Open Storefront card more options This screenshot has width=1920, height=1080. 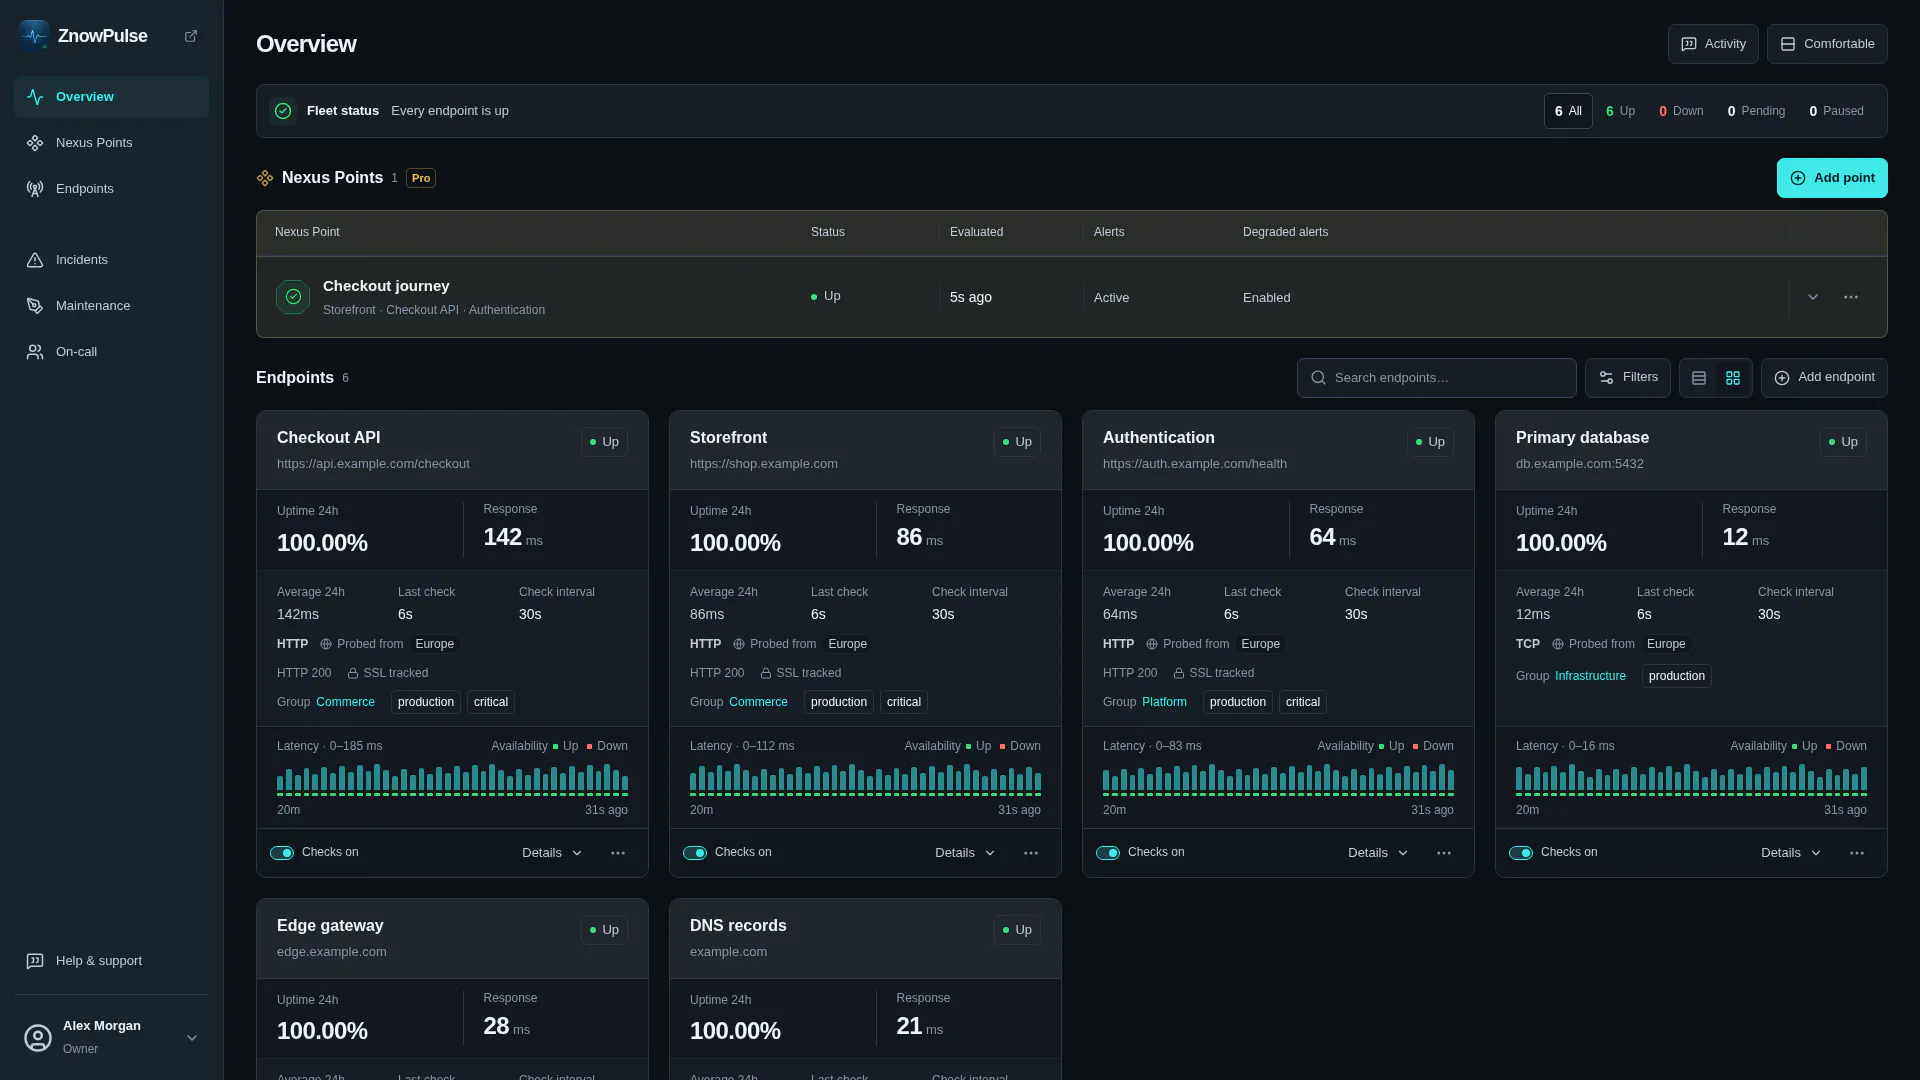click(1031, 853)
